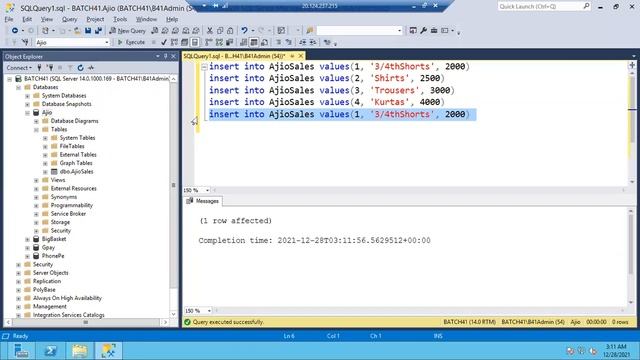This screenshot has width=640, height=360.
Task: Open PowerShell from the Windows taskbar
Action: (x=51, y=351)
